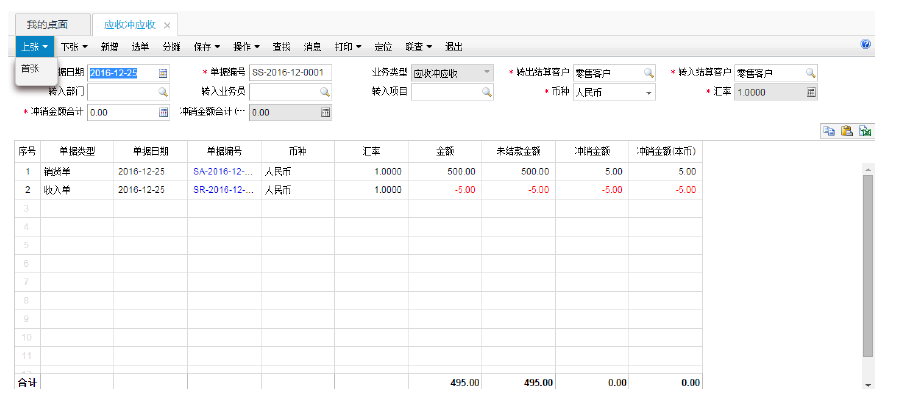Viewport: 915px width, 409px height.
Task: Open the 下张 dropdown menu
Action: click(74, 46)
